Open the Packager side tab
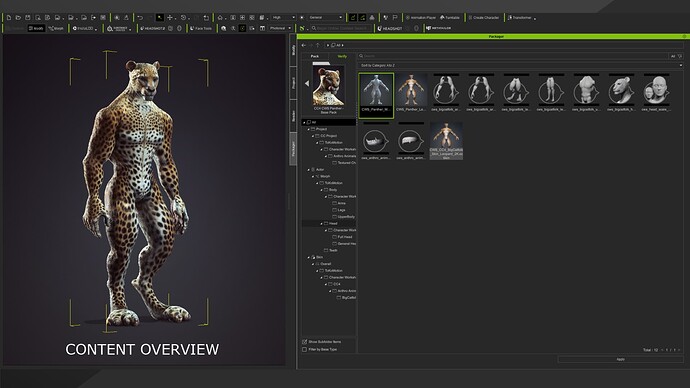690x388 pixels. tap(293, 149)
